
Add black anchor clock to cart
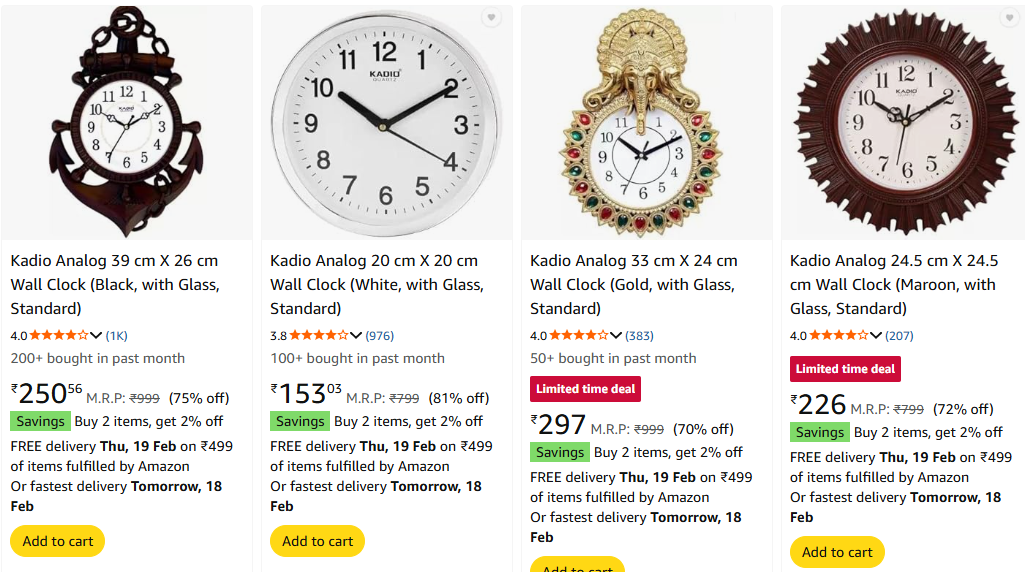[x=58, y=541]
